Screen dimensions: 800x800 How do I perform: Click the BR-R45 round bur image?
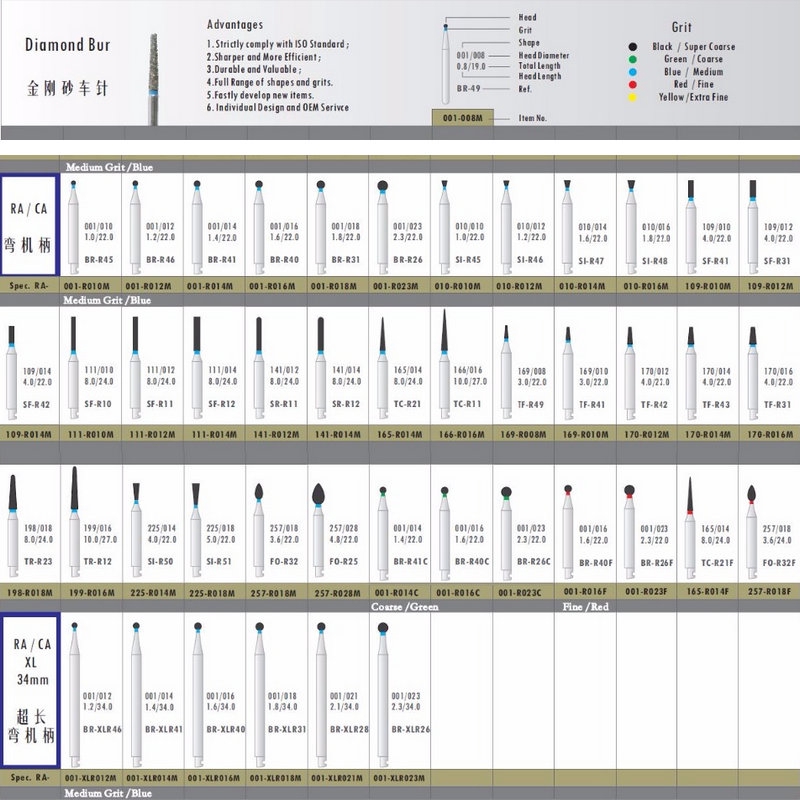(x=76, y=225)
